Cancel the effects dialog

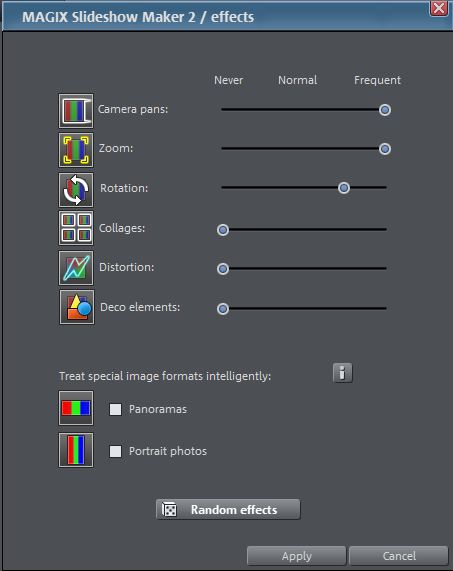pyautogui.click(x=399, y=556)
